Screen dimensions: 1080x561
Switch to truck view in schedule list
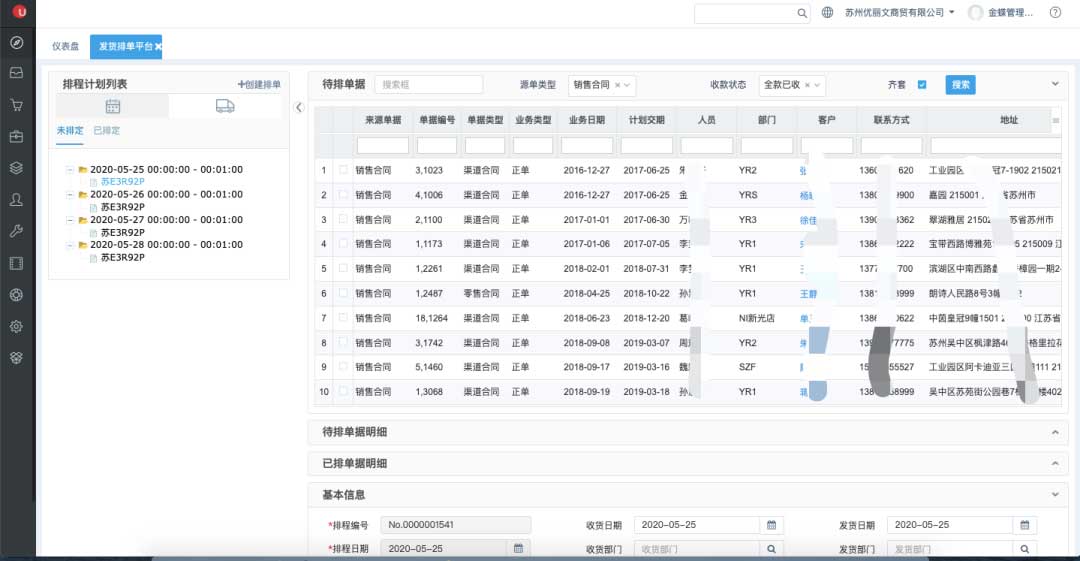pos(225,106)
